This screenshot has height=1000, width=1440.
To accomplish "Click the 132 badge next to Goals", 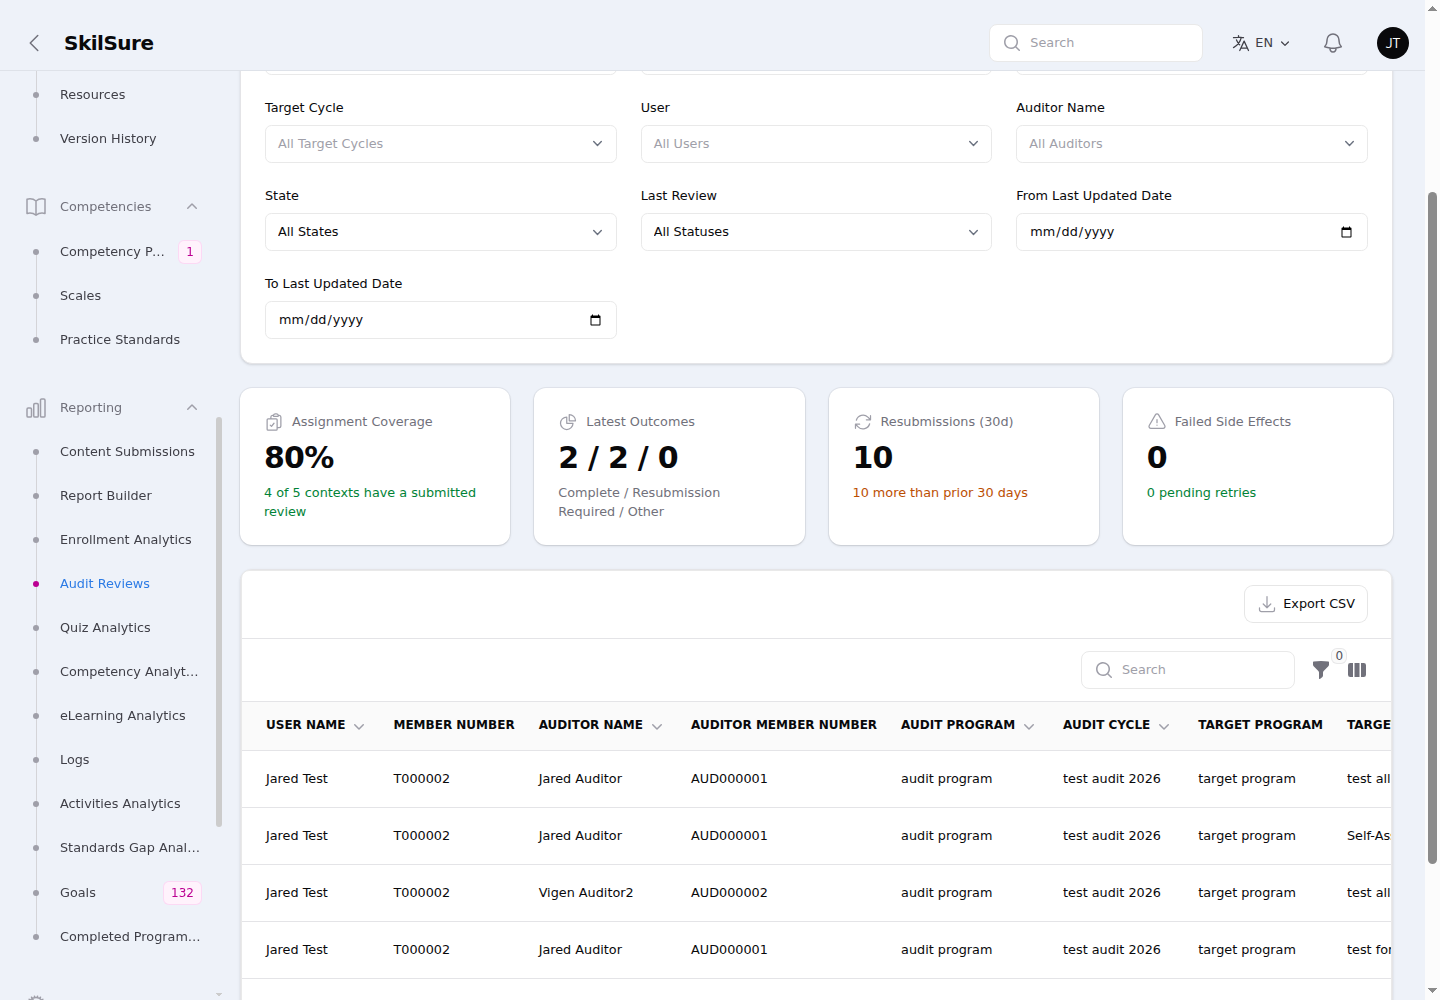I will (182, 893).
